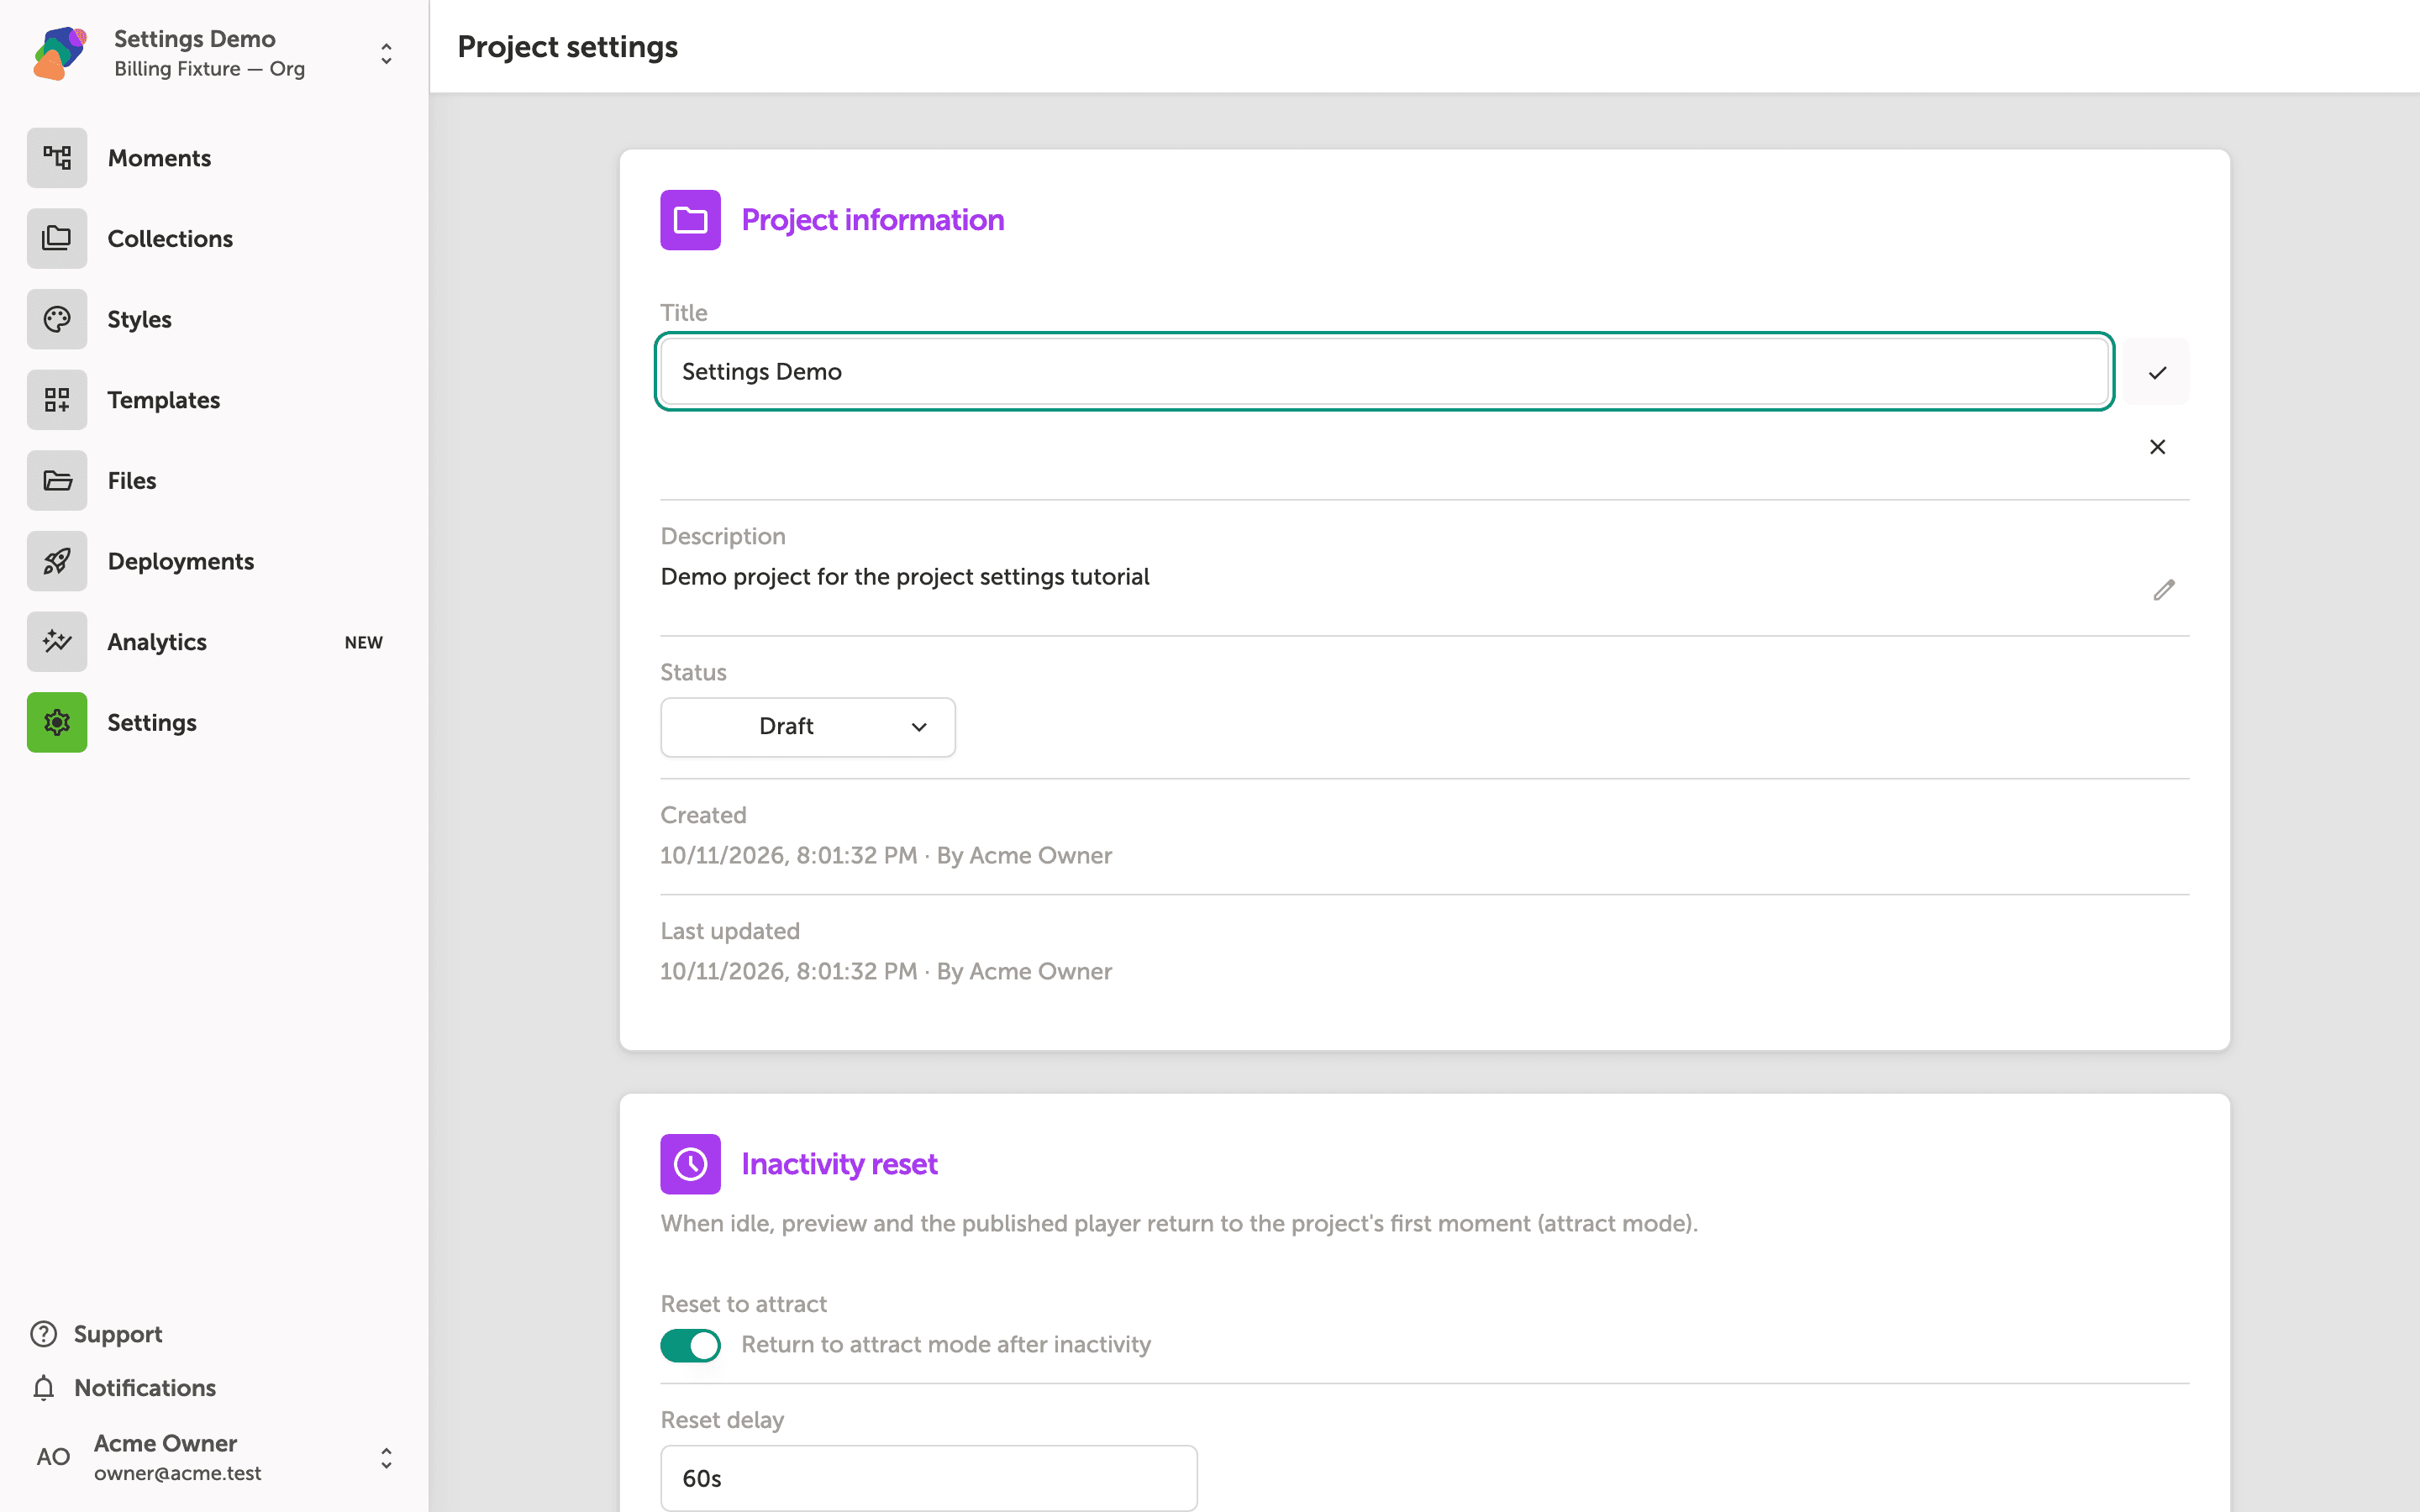
Task: Edit the description with the pencil icon
Action: point(2164,590)
